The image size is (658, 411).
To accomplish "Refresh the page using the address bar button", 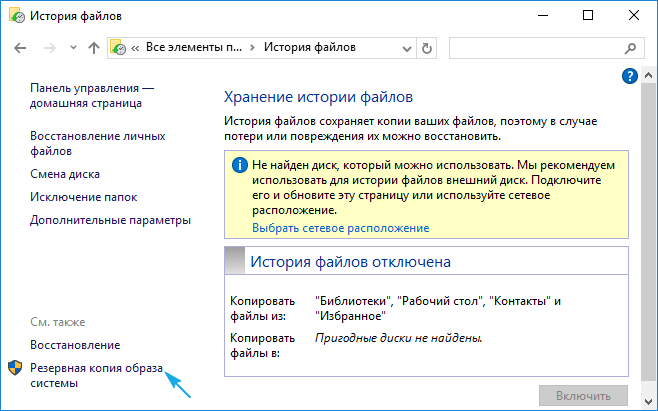I will coord(428,47).
